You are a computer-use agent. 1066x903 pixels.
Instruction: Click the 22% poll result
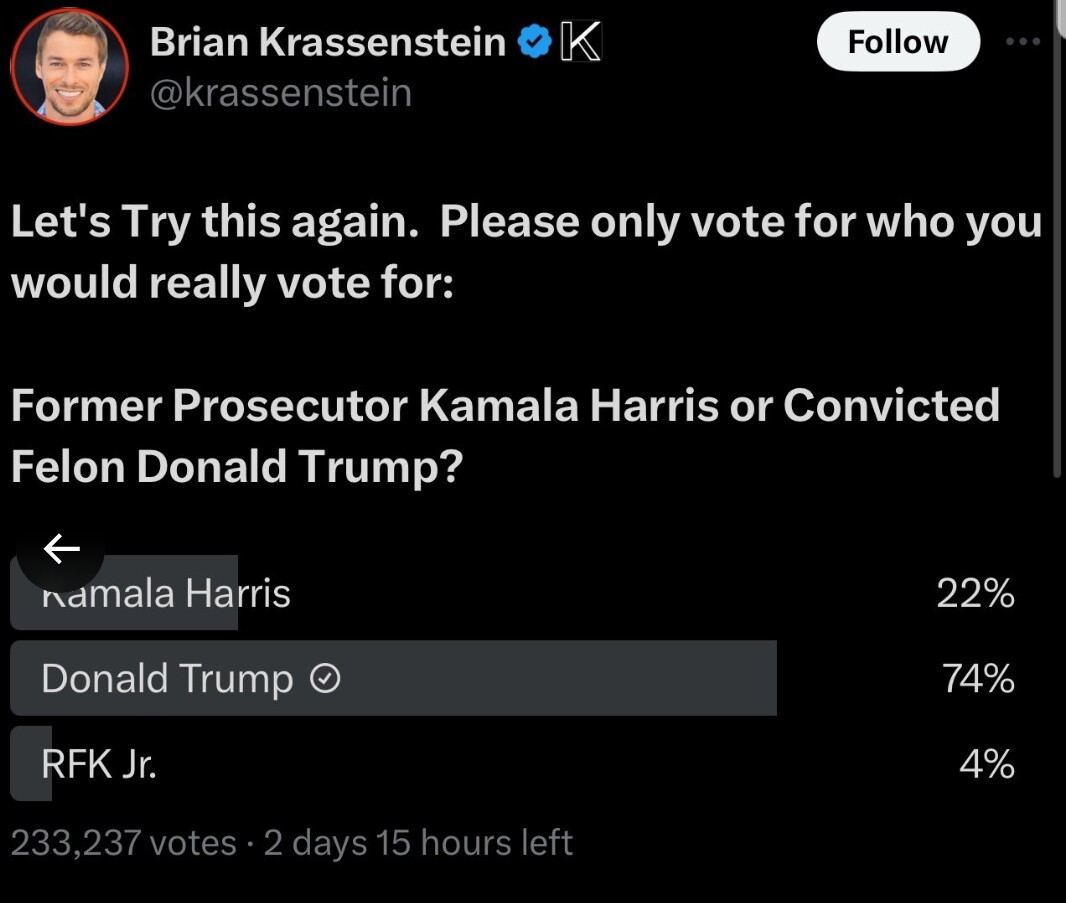click(x=975, y=595)
